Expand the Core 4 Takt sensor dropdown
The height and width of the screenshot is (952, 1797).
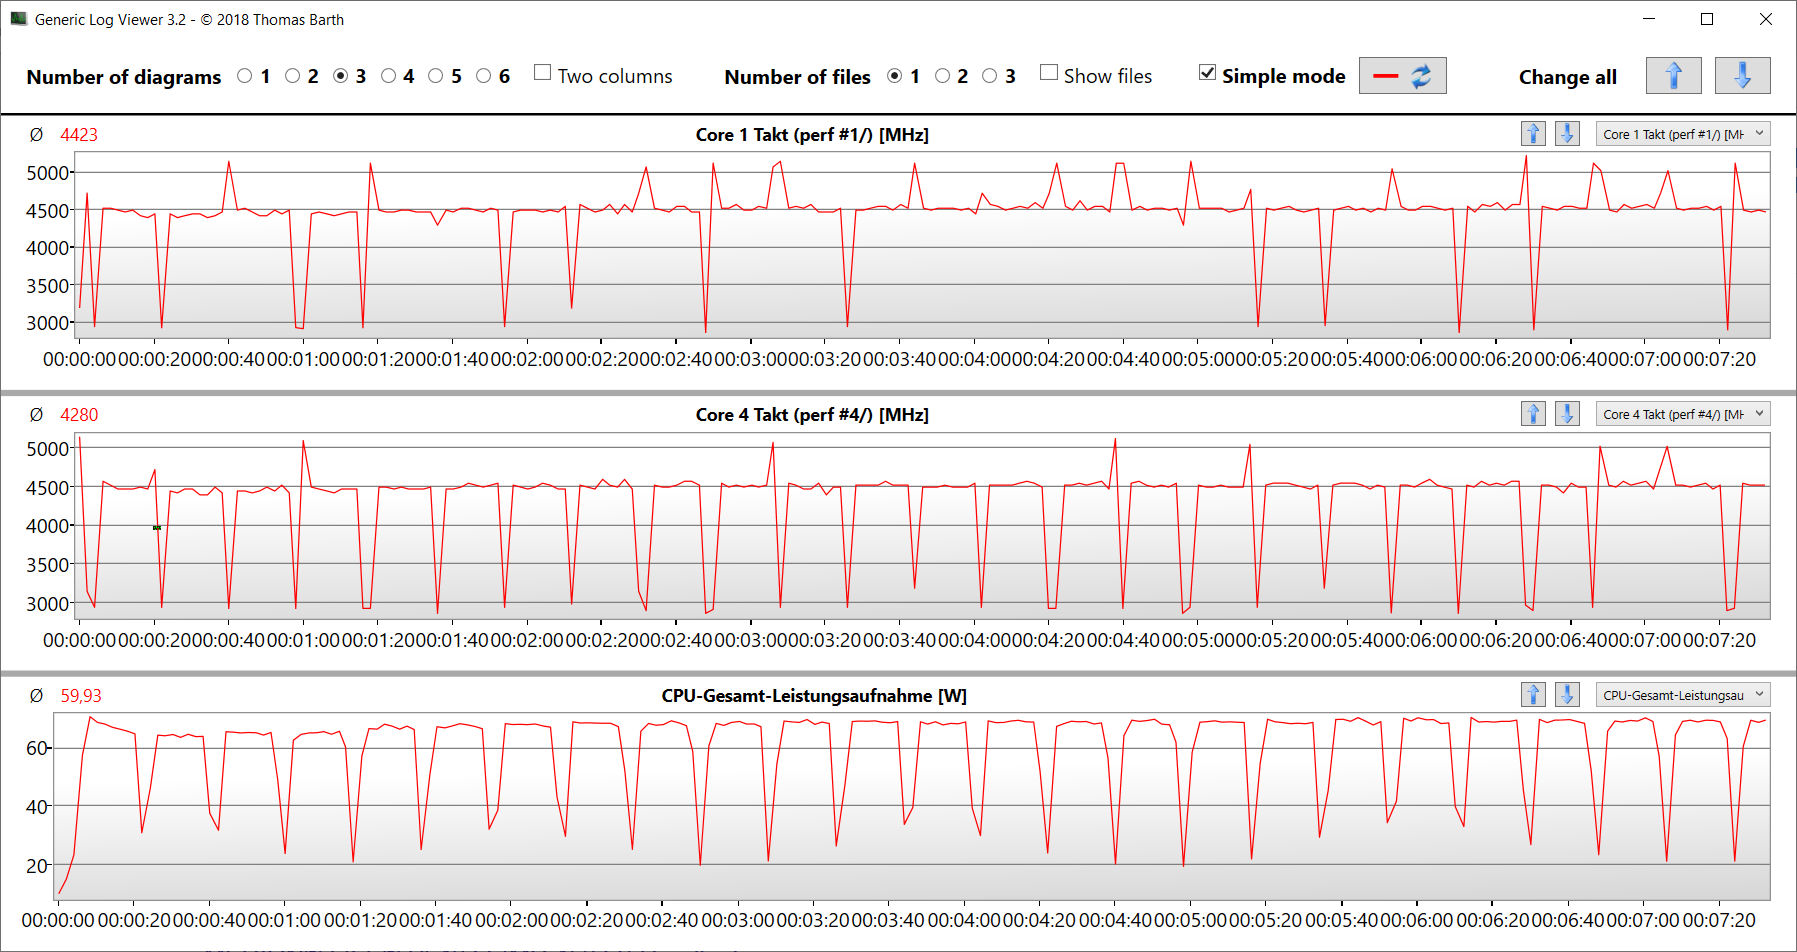coord(1682,414)
